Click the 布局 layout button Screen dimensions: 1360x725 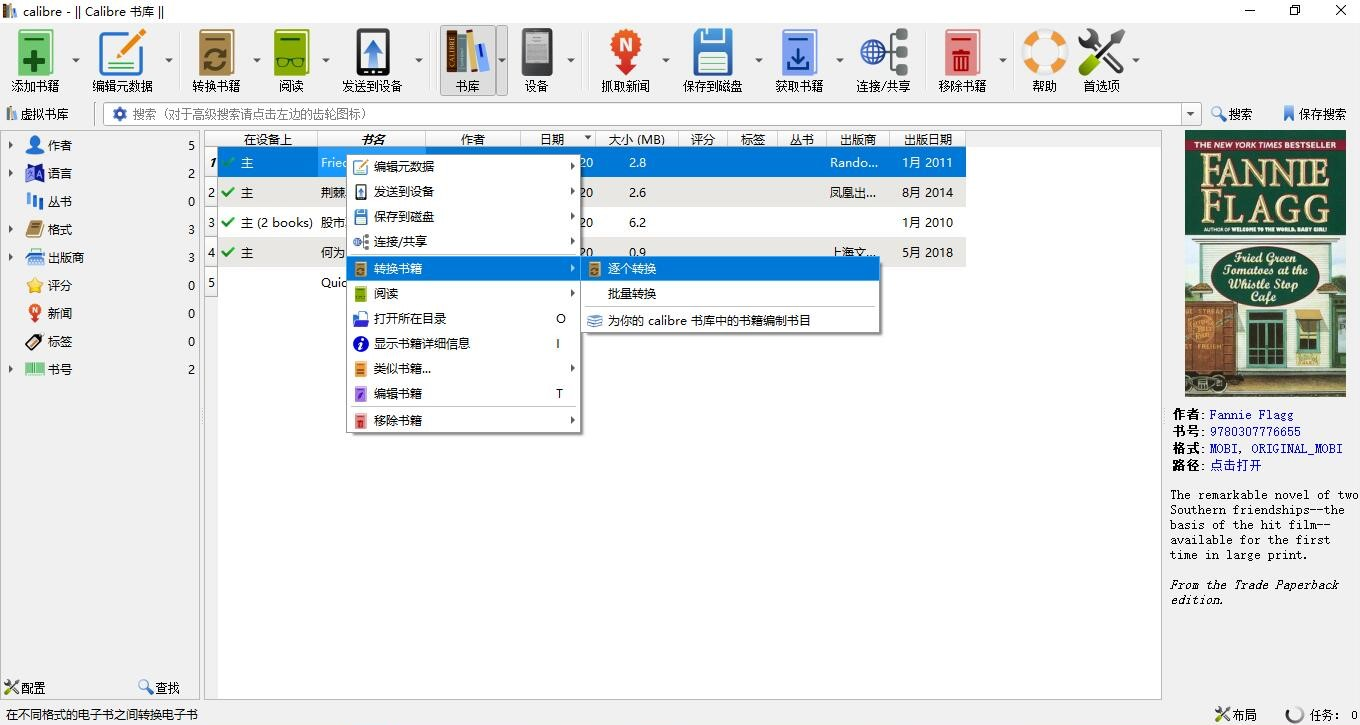tap(1236, 714)
